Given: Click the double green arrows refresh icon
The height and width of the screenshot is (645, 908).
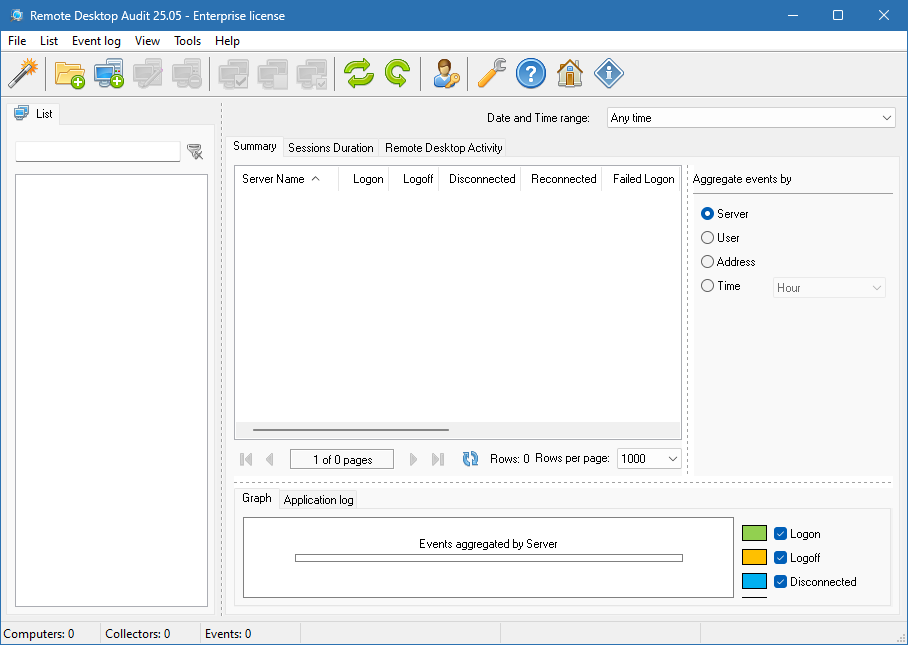Looking at the screenshot, I should [x=358, y=74].
